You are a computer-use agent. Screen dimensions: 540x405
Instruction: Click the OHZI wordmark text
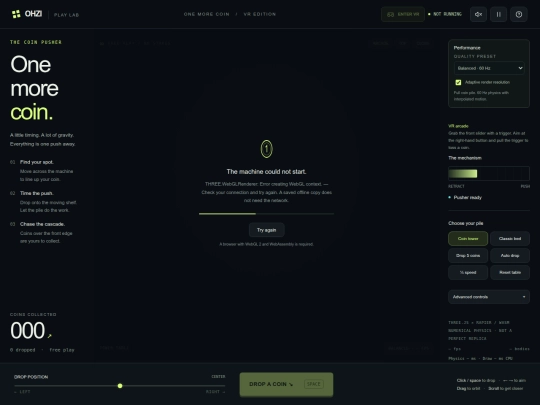(33, 14)
